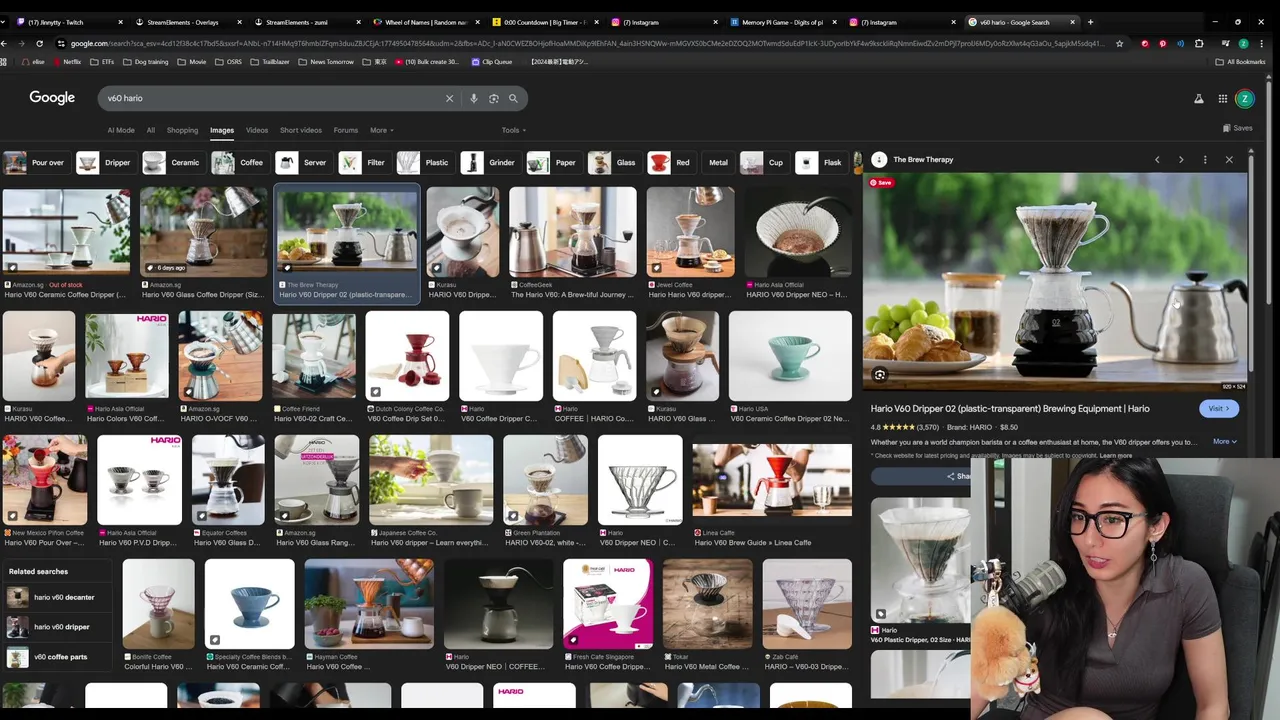This screenshot has width=1280, height=720.
Task: Expand the More search categories dropdown
Action: pos(382,130)
